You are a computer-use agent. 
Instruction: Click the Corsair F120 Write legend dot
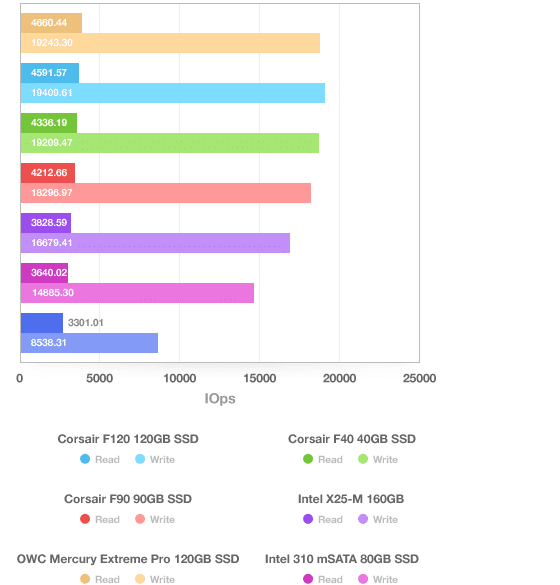coord(140,459)
